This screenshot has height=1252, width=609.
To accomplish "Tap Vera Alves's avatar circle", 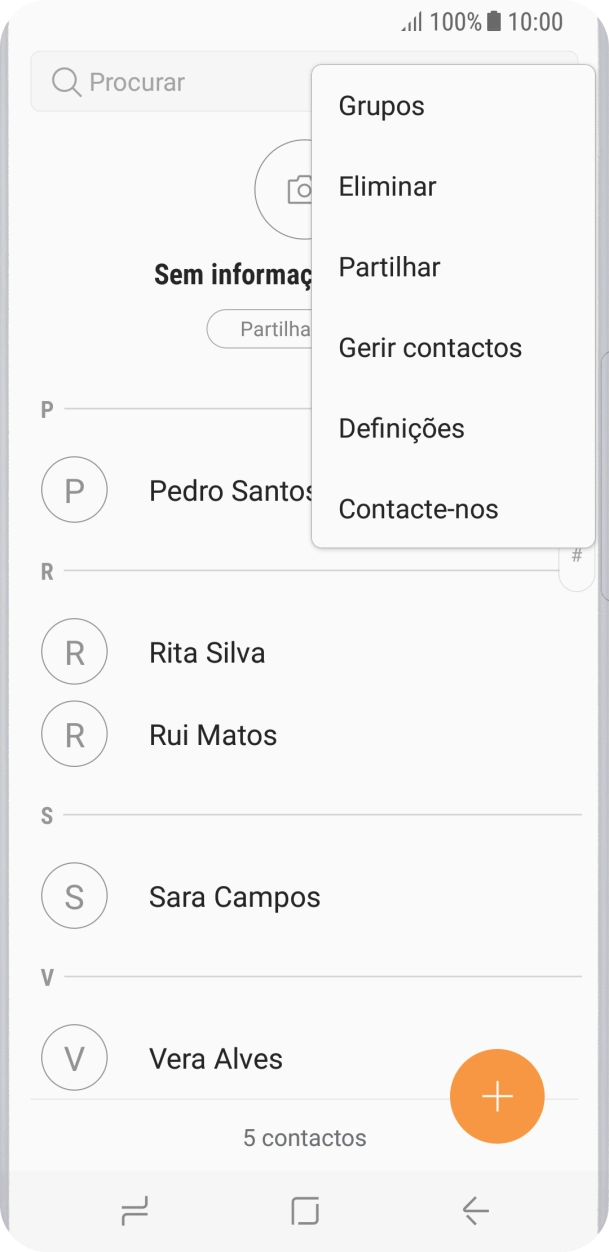I will 74,1058.
